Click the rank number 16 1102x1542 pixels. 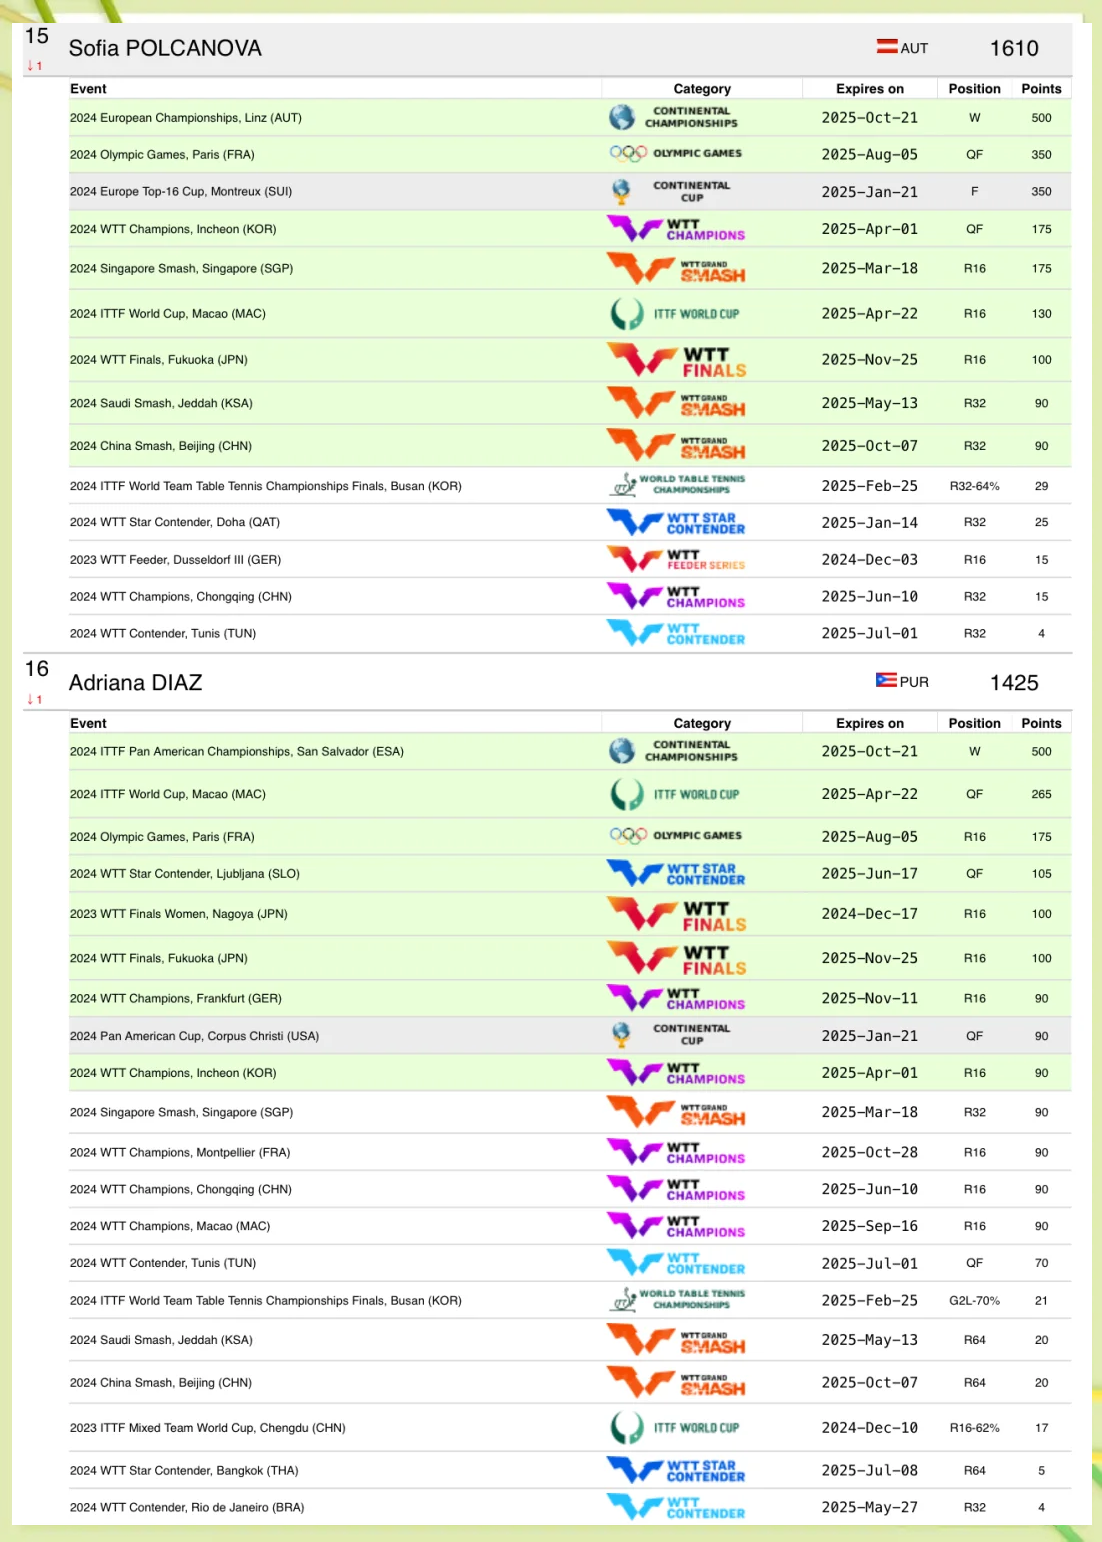coord(37,669)
